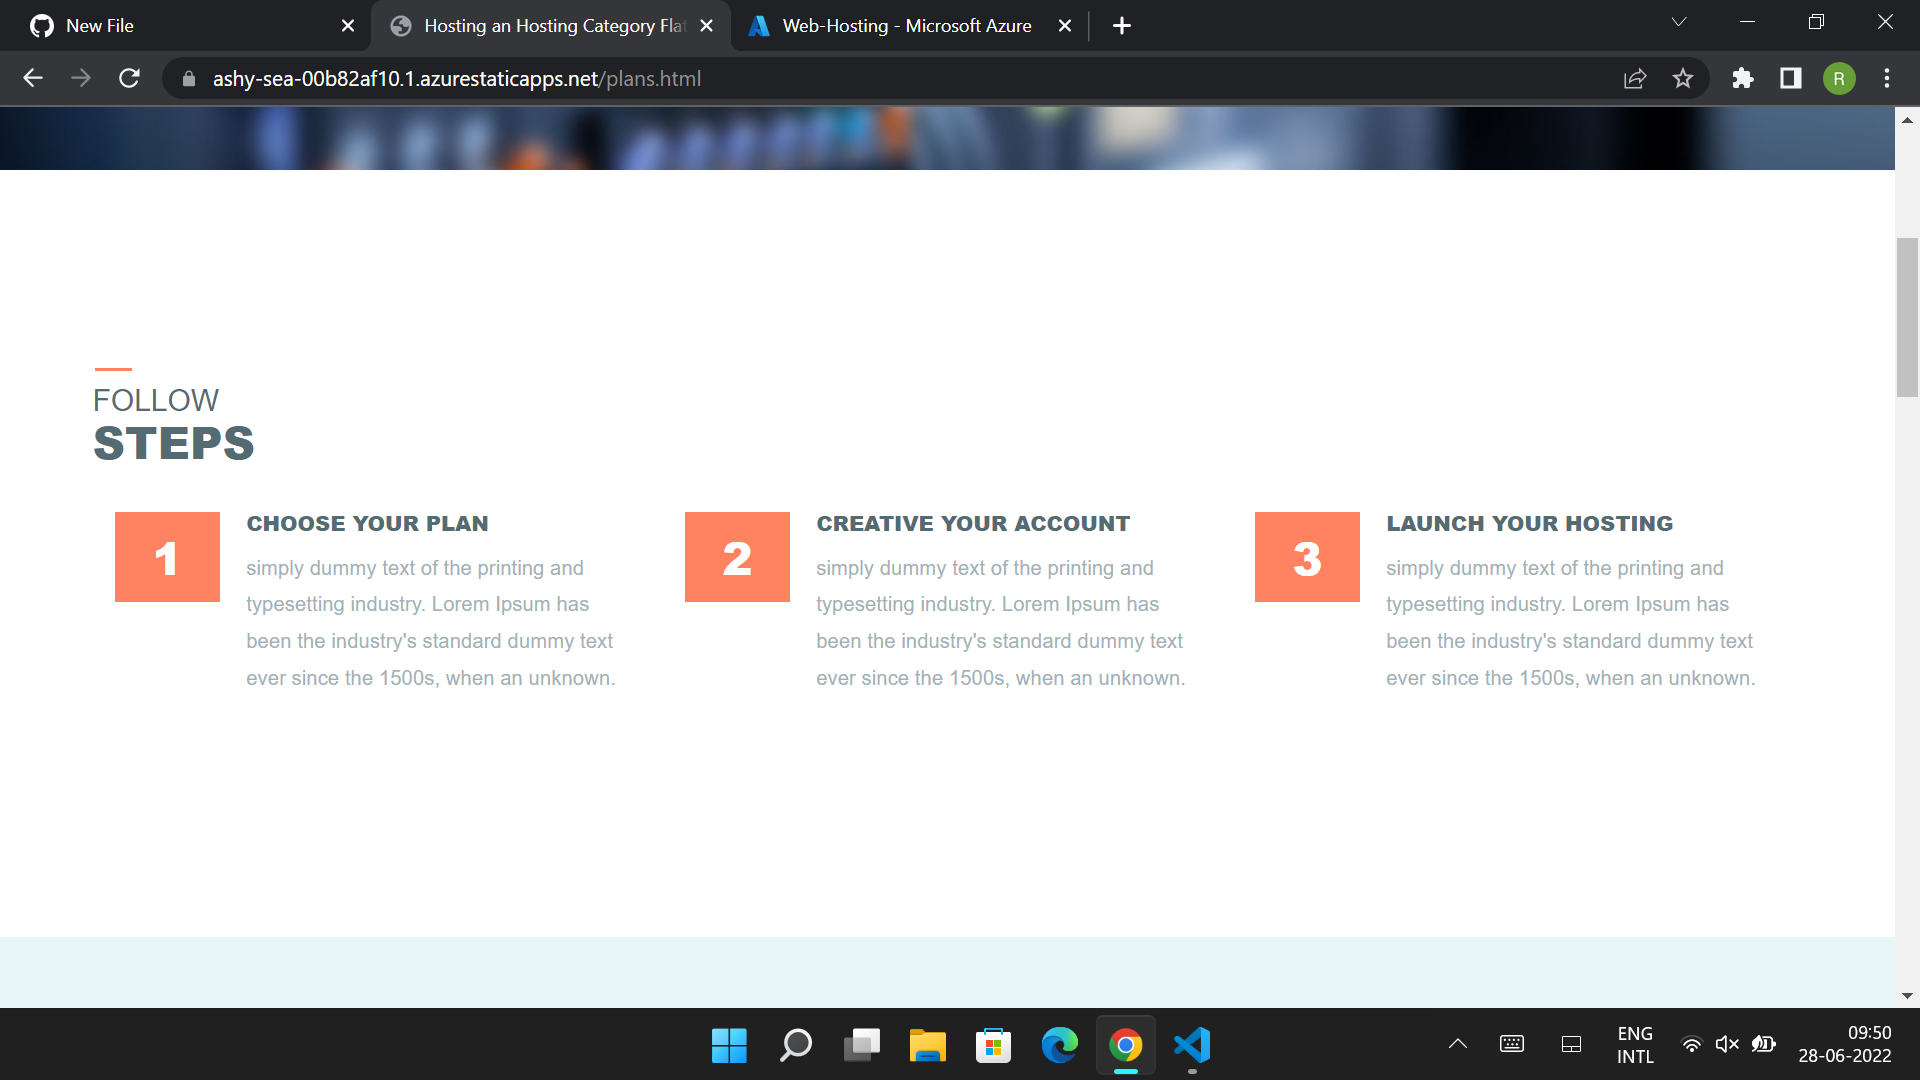Open Task View on taskbar
This screenshot has width=1920, height=1080.
[861, 1046]
